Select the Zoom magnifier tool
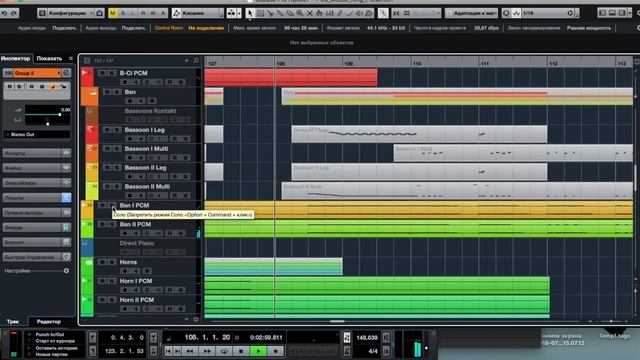The height and width of the screenshot is (360, 640). (x=300, y=13)
